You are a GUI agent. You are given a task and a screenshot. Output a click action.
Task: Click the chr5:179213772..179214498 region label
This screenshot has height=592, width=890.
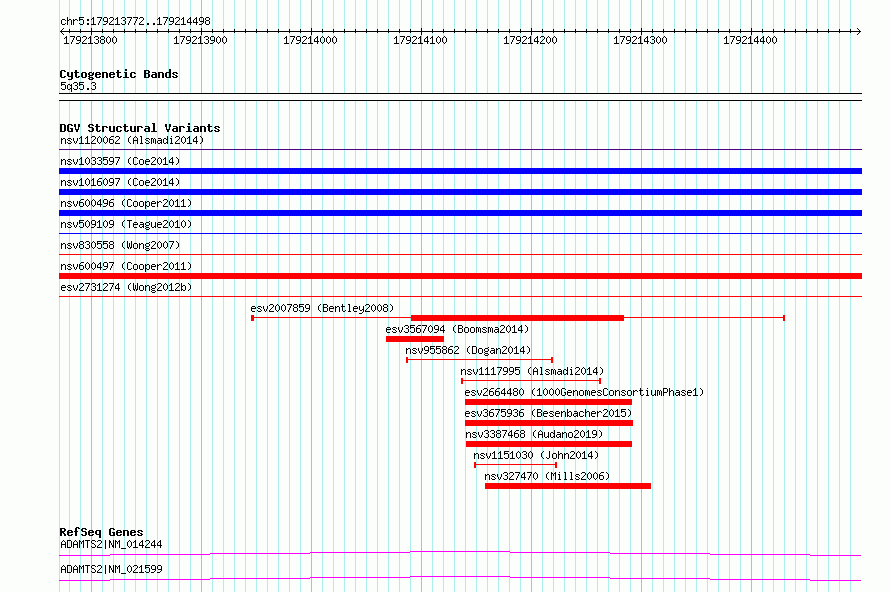(135, 21)
